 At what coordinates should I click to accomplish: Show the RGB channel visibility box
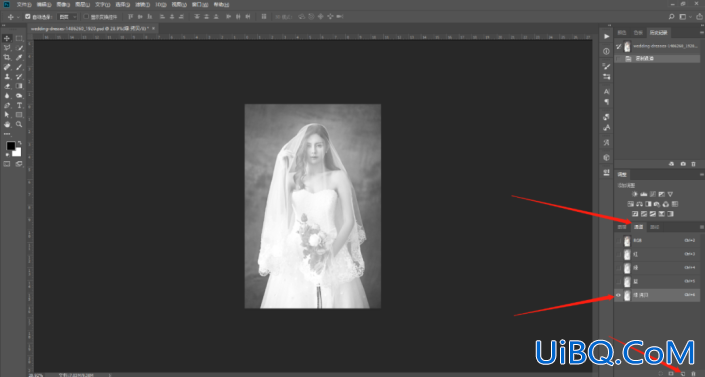click(619, 241)
